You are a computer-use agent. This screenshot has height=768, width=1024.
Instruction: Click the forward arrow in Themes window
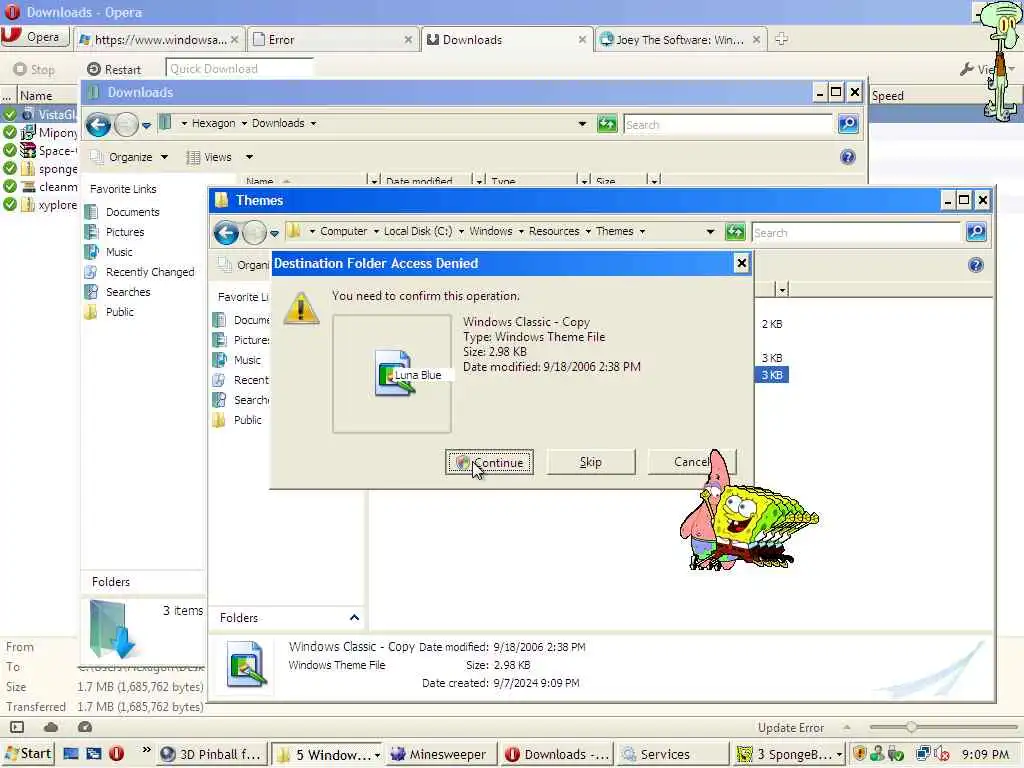click(254, 232)
